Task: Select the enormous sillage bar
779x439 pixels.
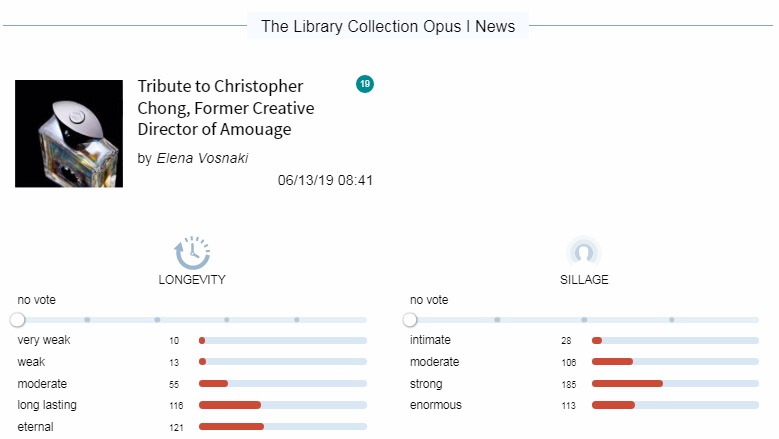Action: (675, 405)
